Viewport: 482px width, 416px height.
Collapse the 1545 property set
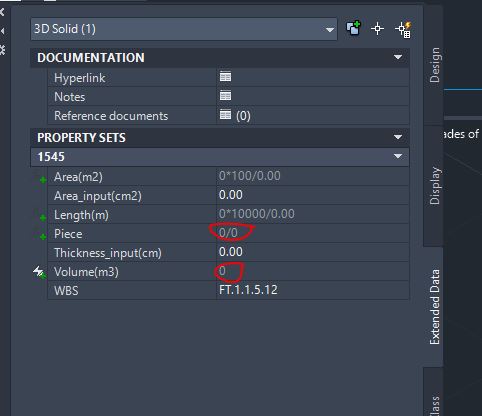398,156
